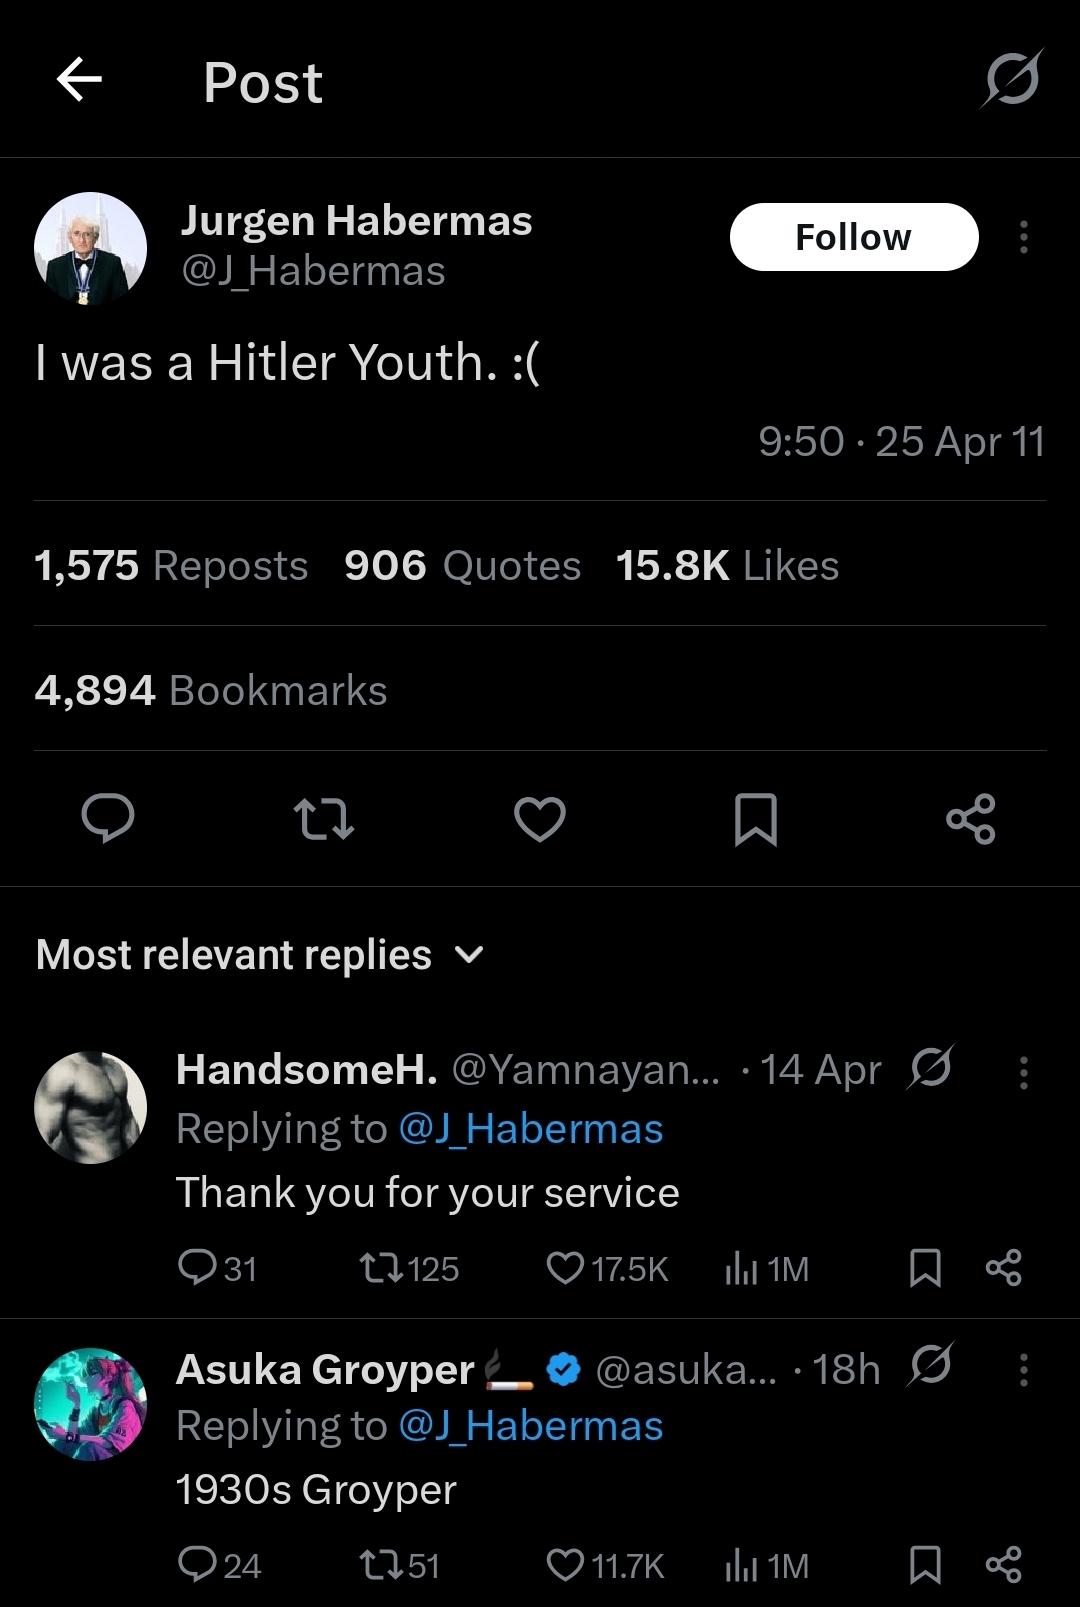Open the 1,575 Reposts list
The width and height of the screenshot is (1080, 1607).
(x=171, y=566)
